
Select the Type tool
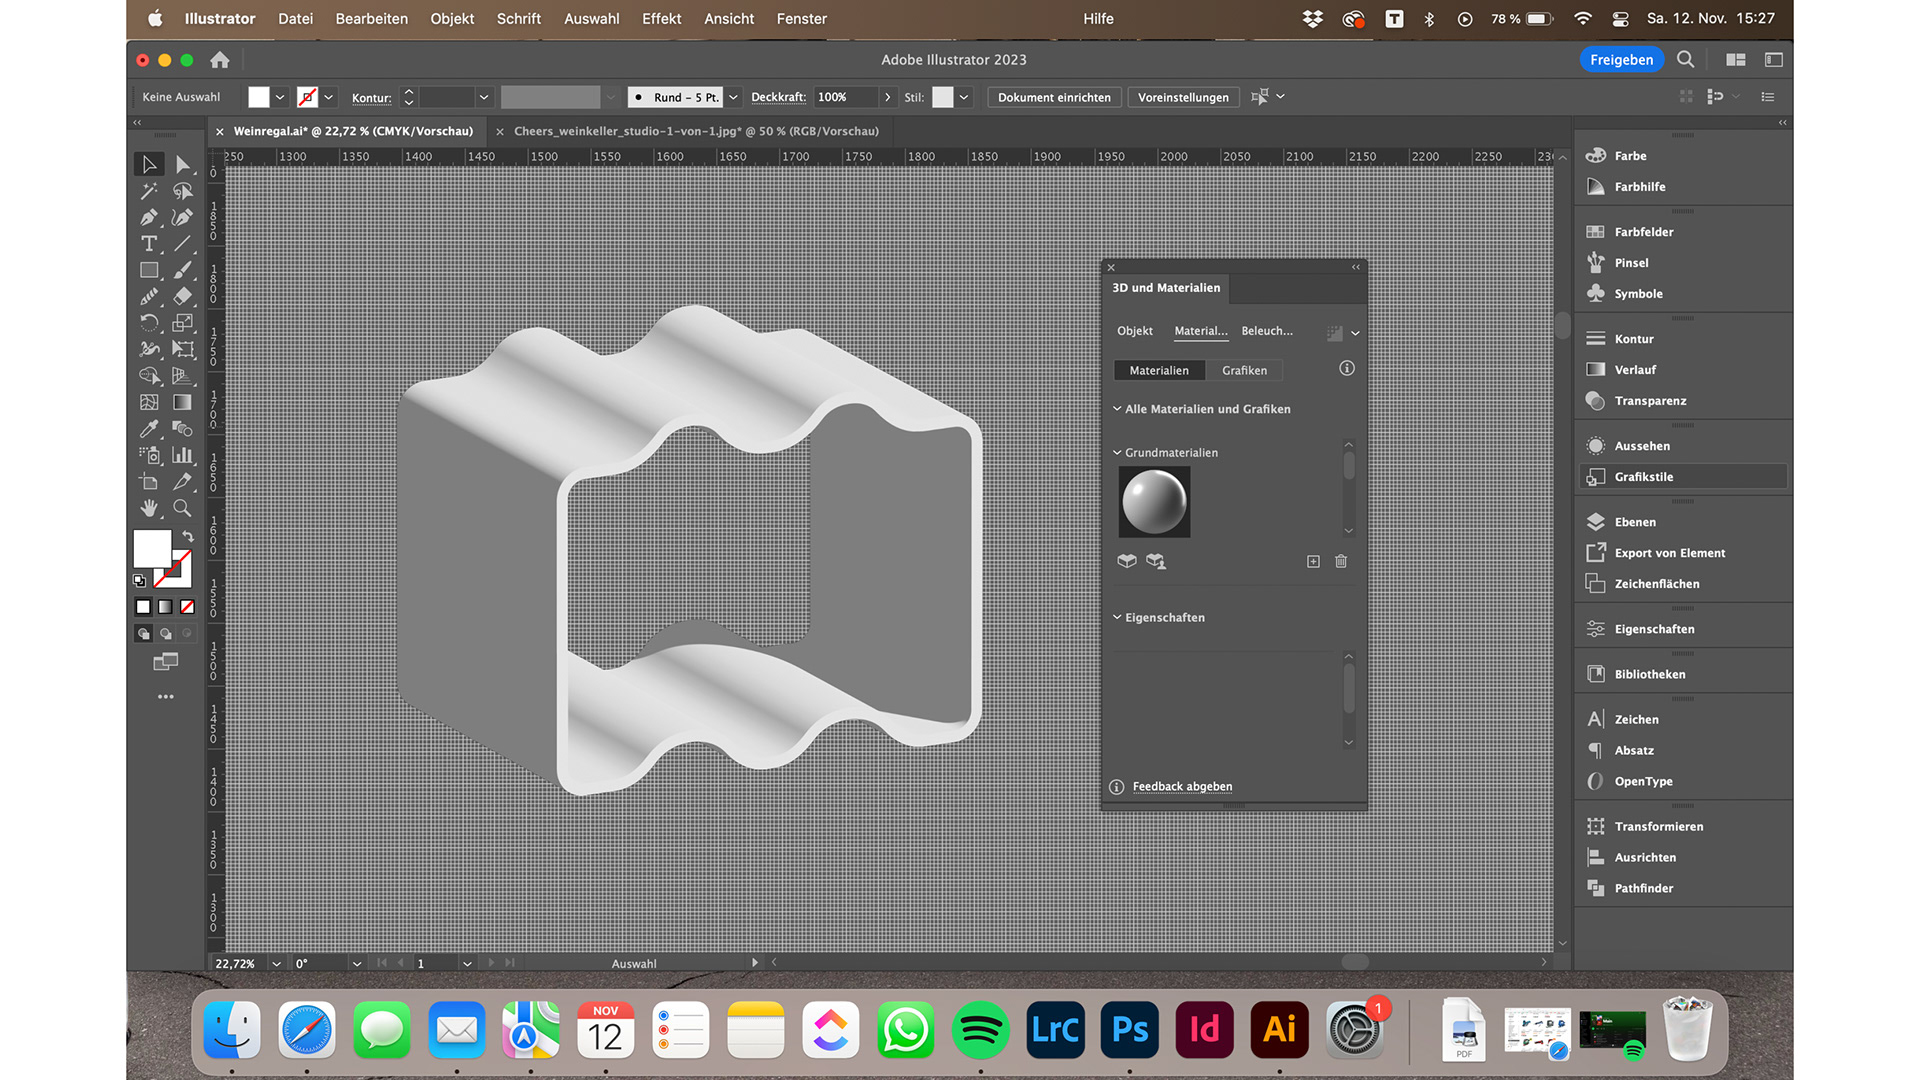coord(149,244)
